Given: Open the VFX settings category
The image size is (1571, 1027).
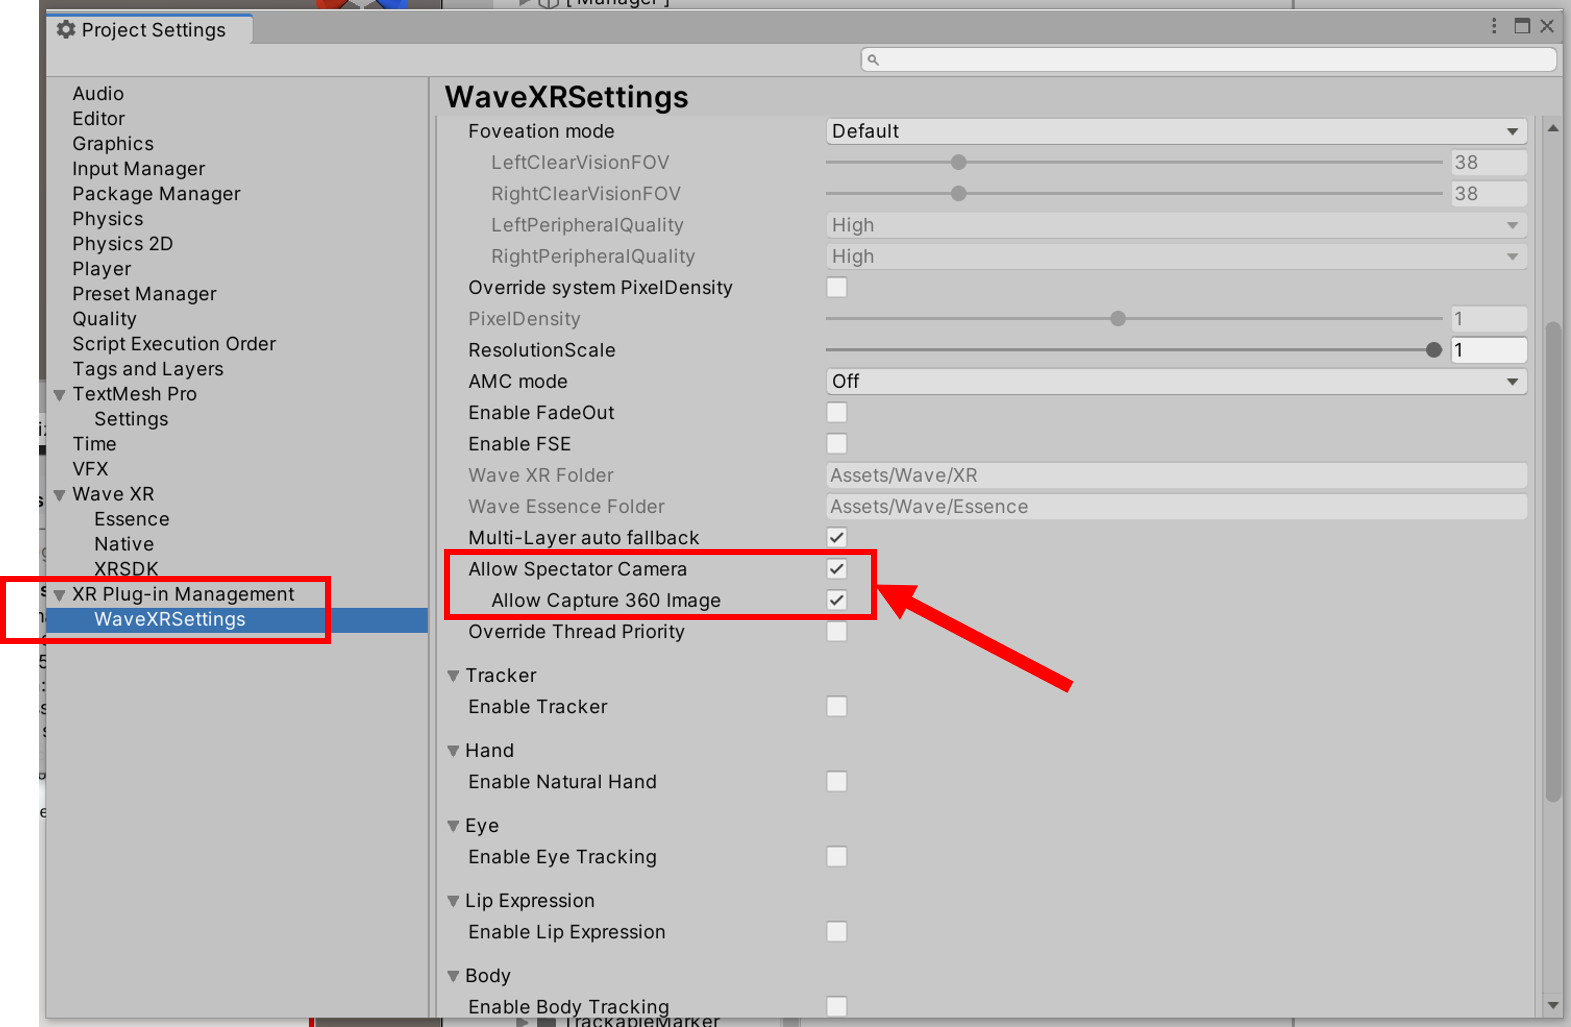Looking at the screenshot, I should click(x=90, y=469).
